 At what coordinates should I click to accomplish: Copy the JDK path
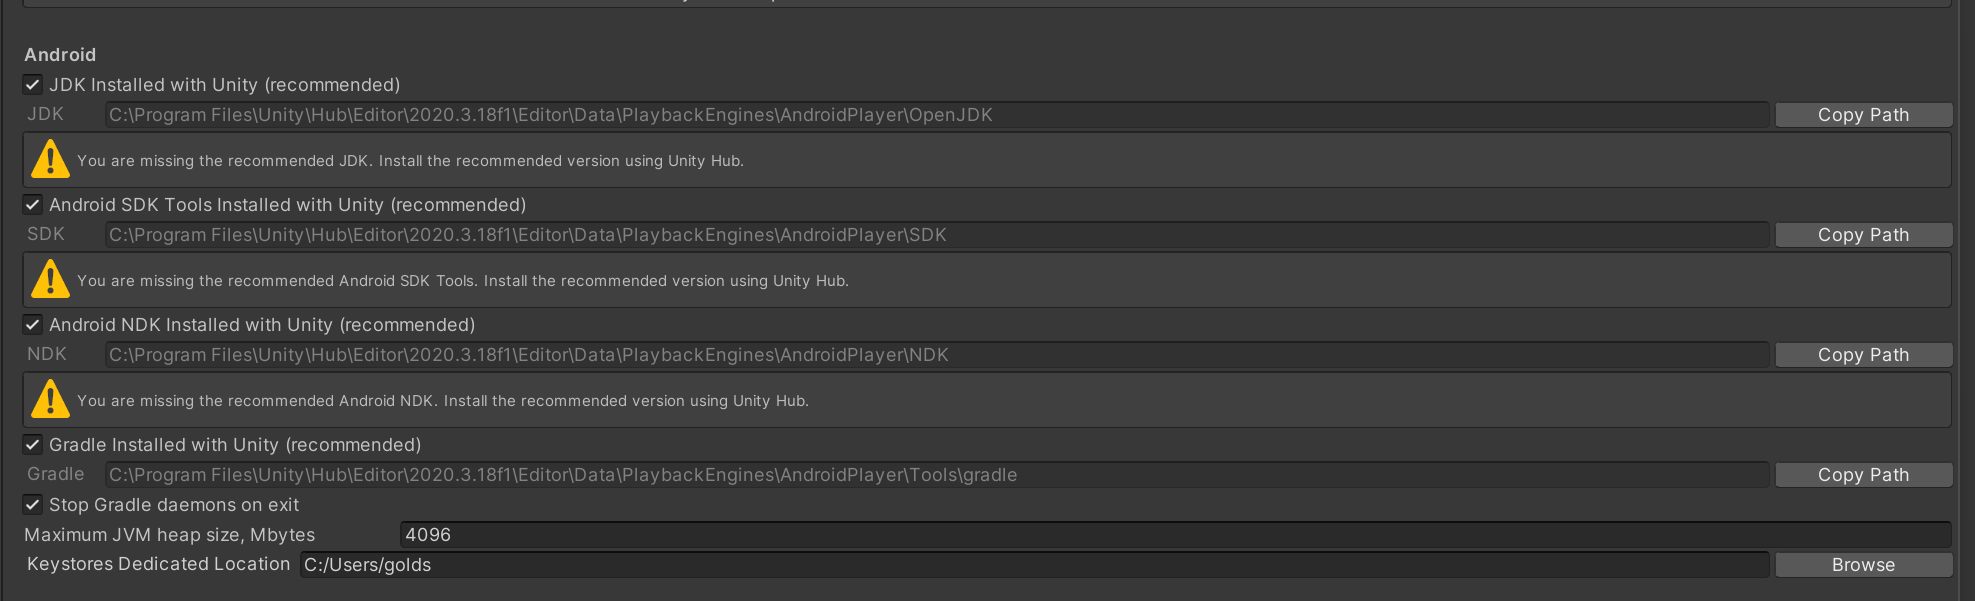coord(1864,115)
